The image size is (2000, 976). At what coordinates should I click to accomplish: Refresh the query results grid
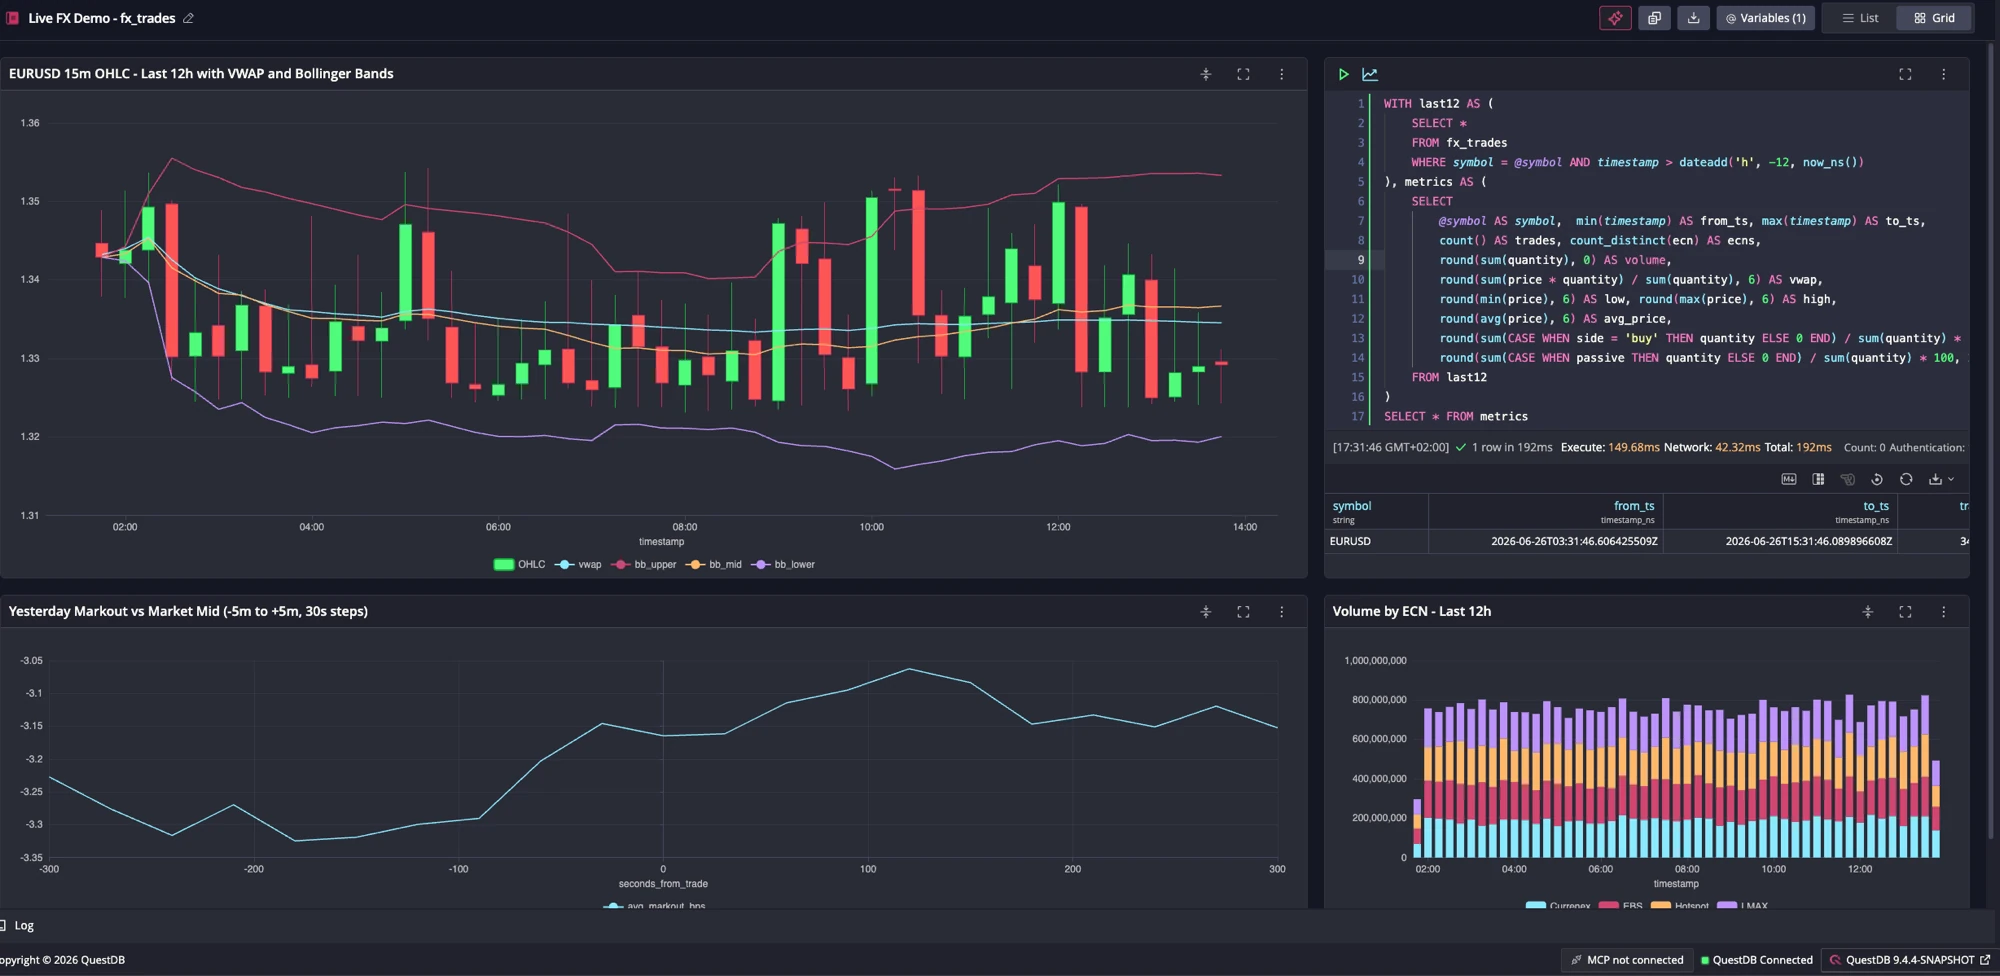click(1906, 479)
